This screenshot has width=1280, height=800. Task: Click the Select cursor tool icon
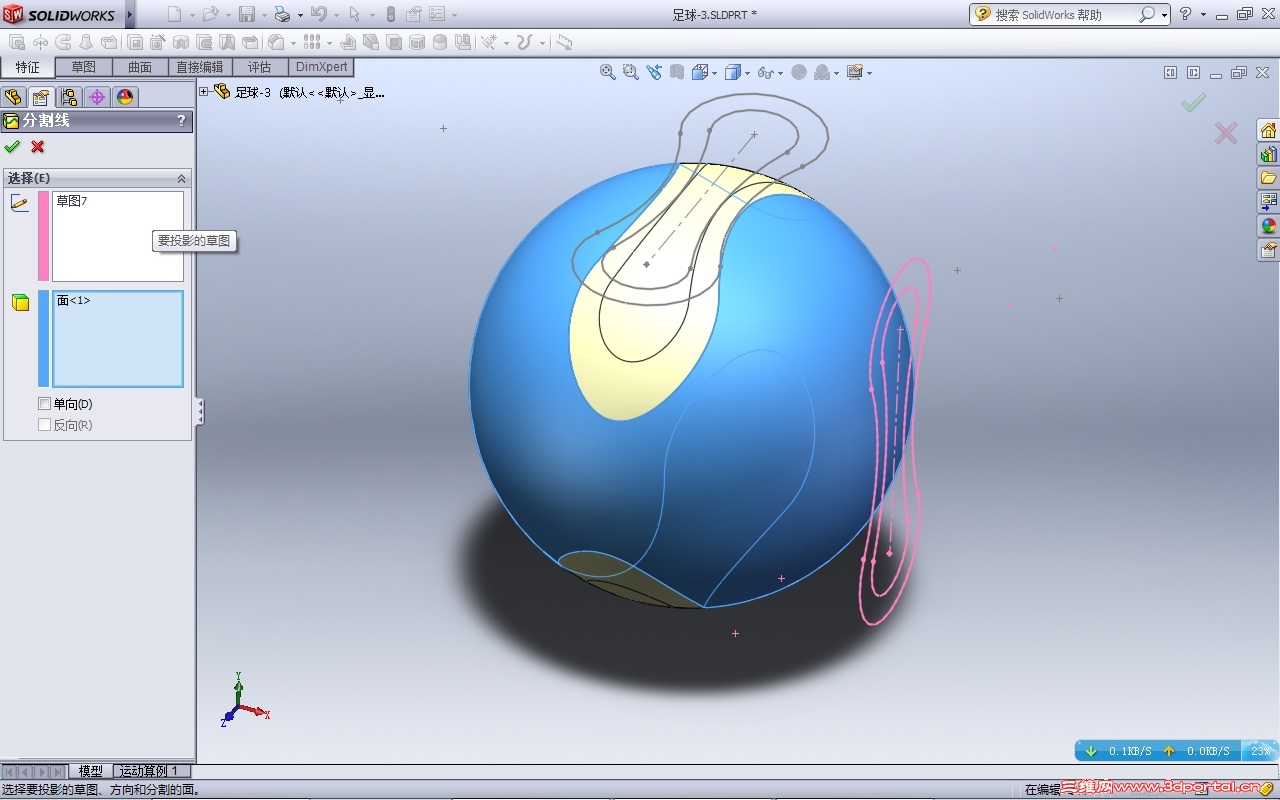click(354, 14)
